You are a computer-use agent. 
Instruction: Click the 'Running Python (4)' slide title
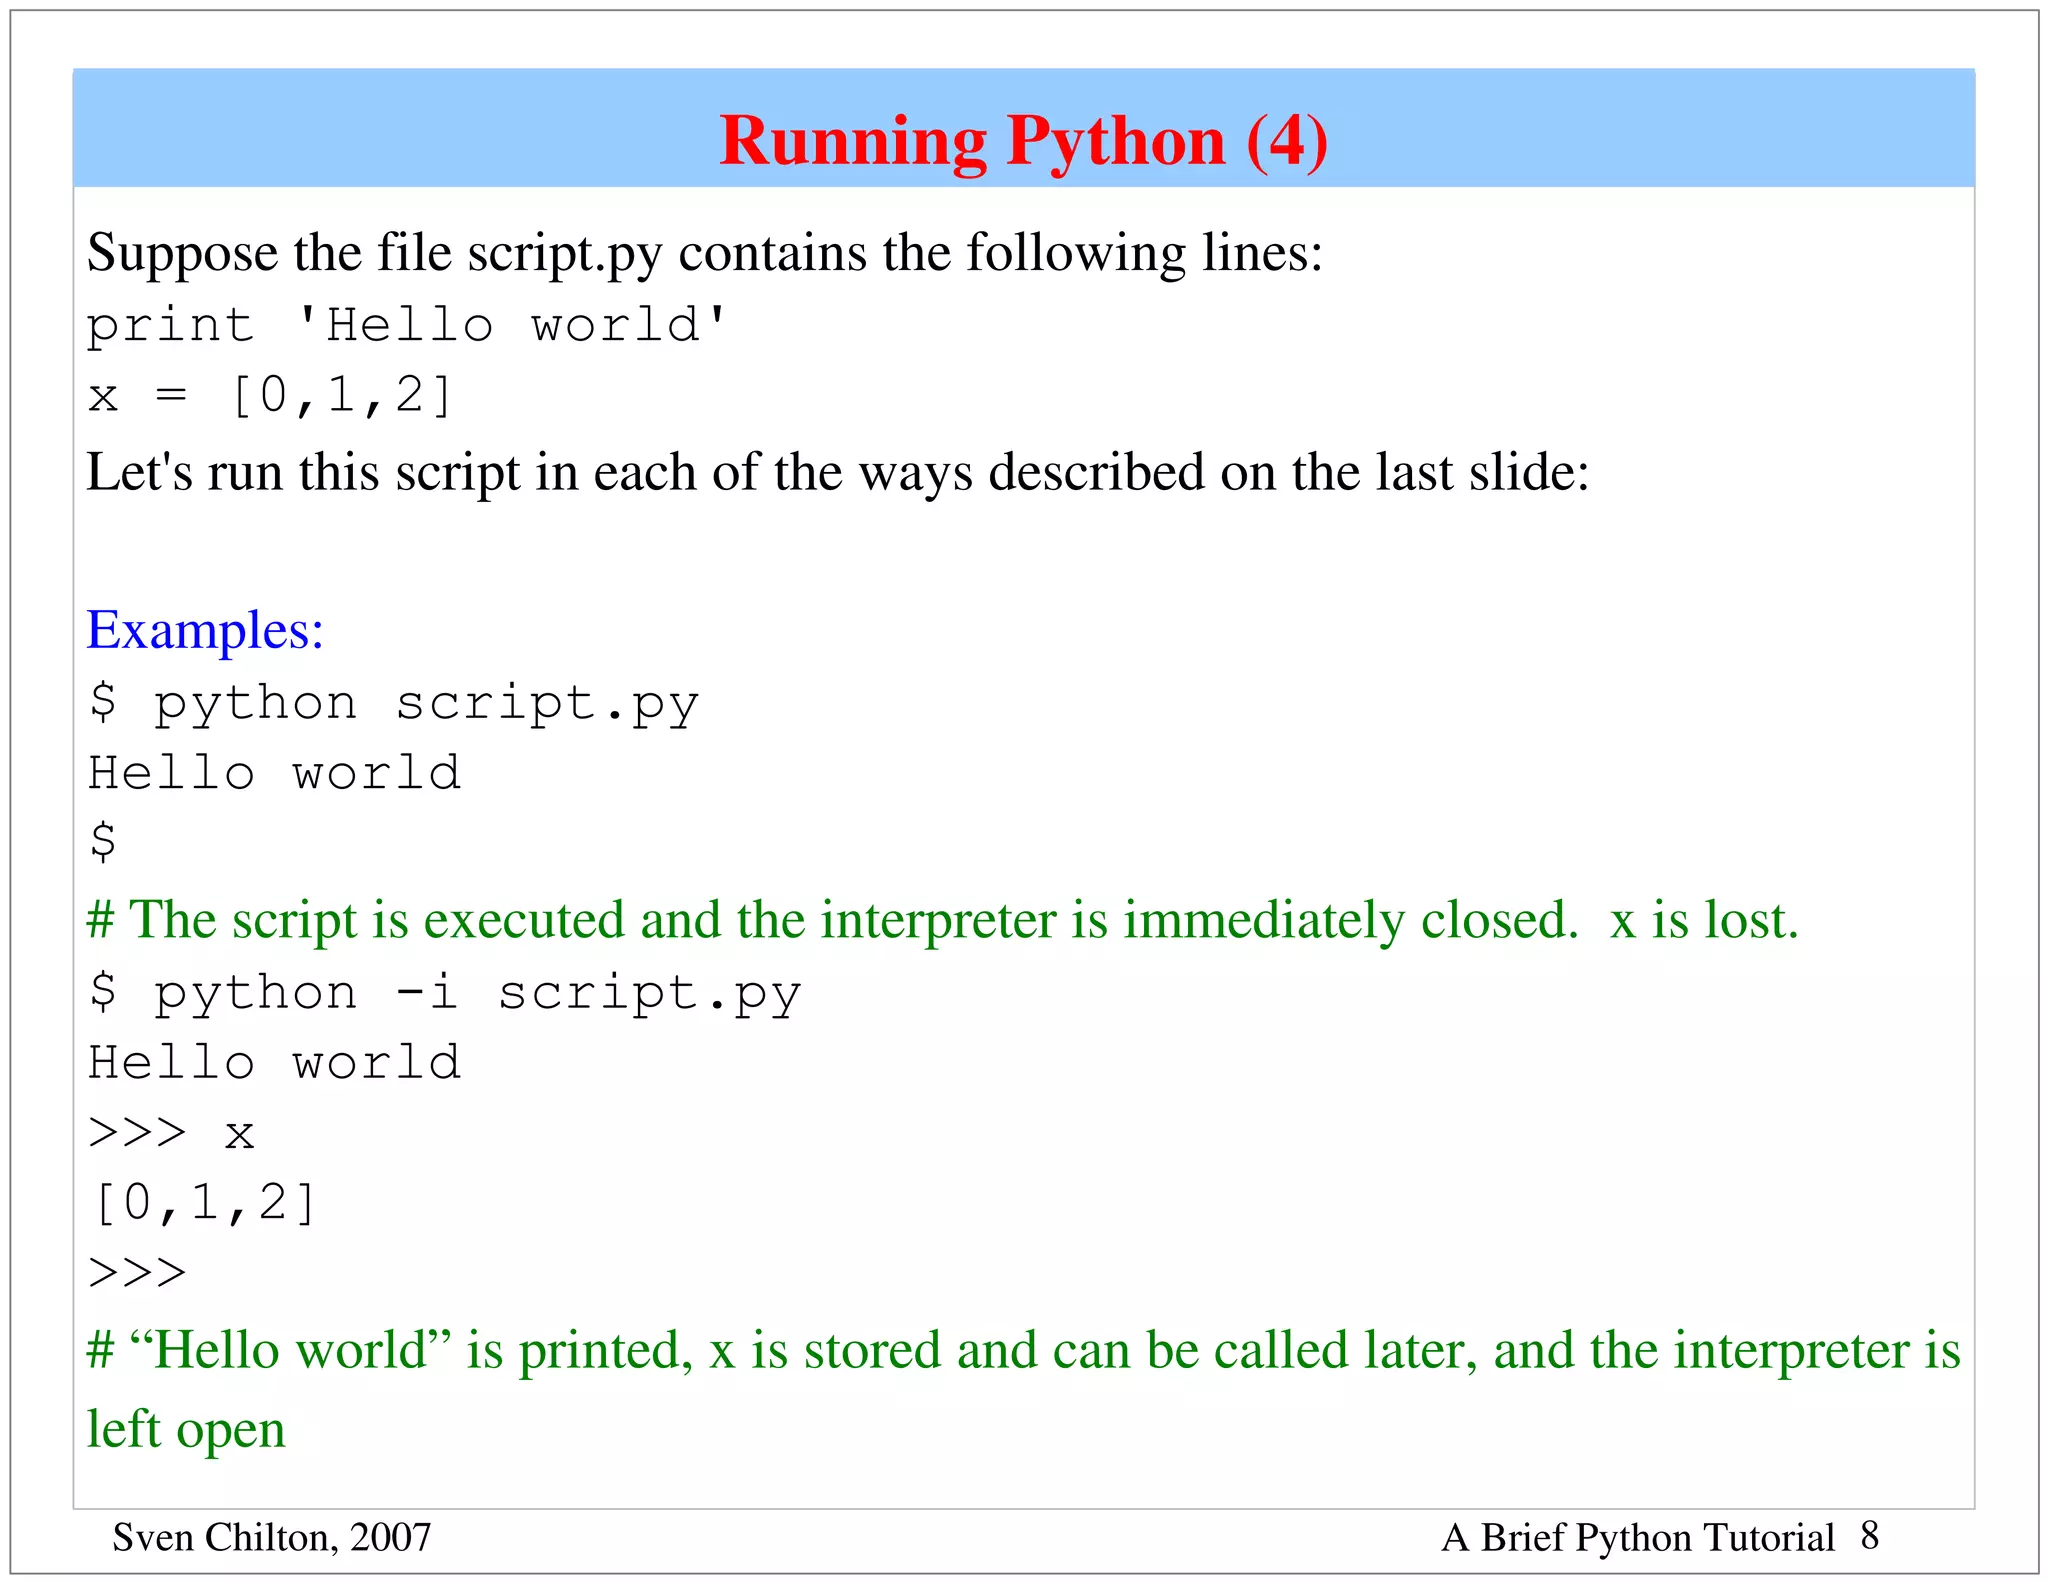point(1023,140)
